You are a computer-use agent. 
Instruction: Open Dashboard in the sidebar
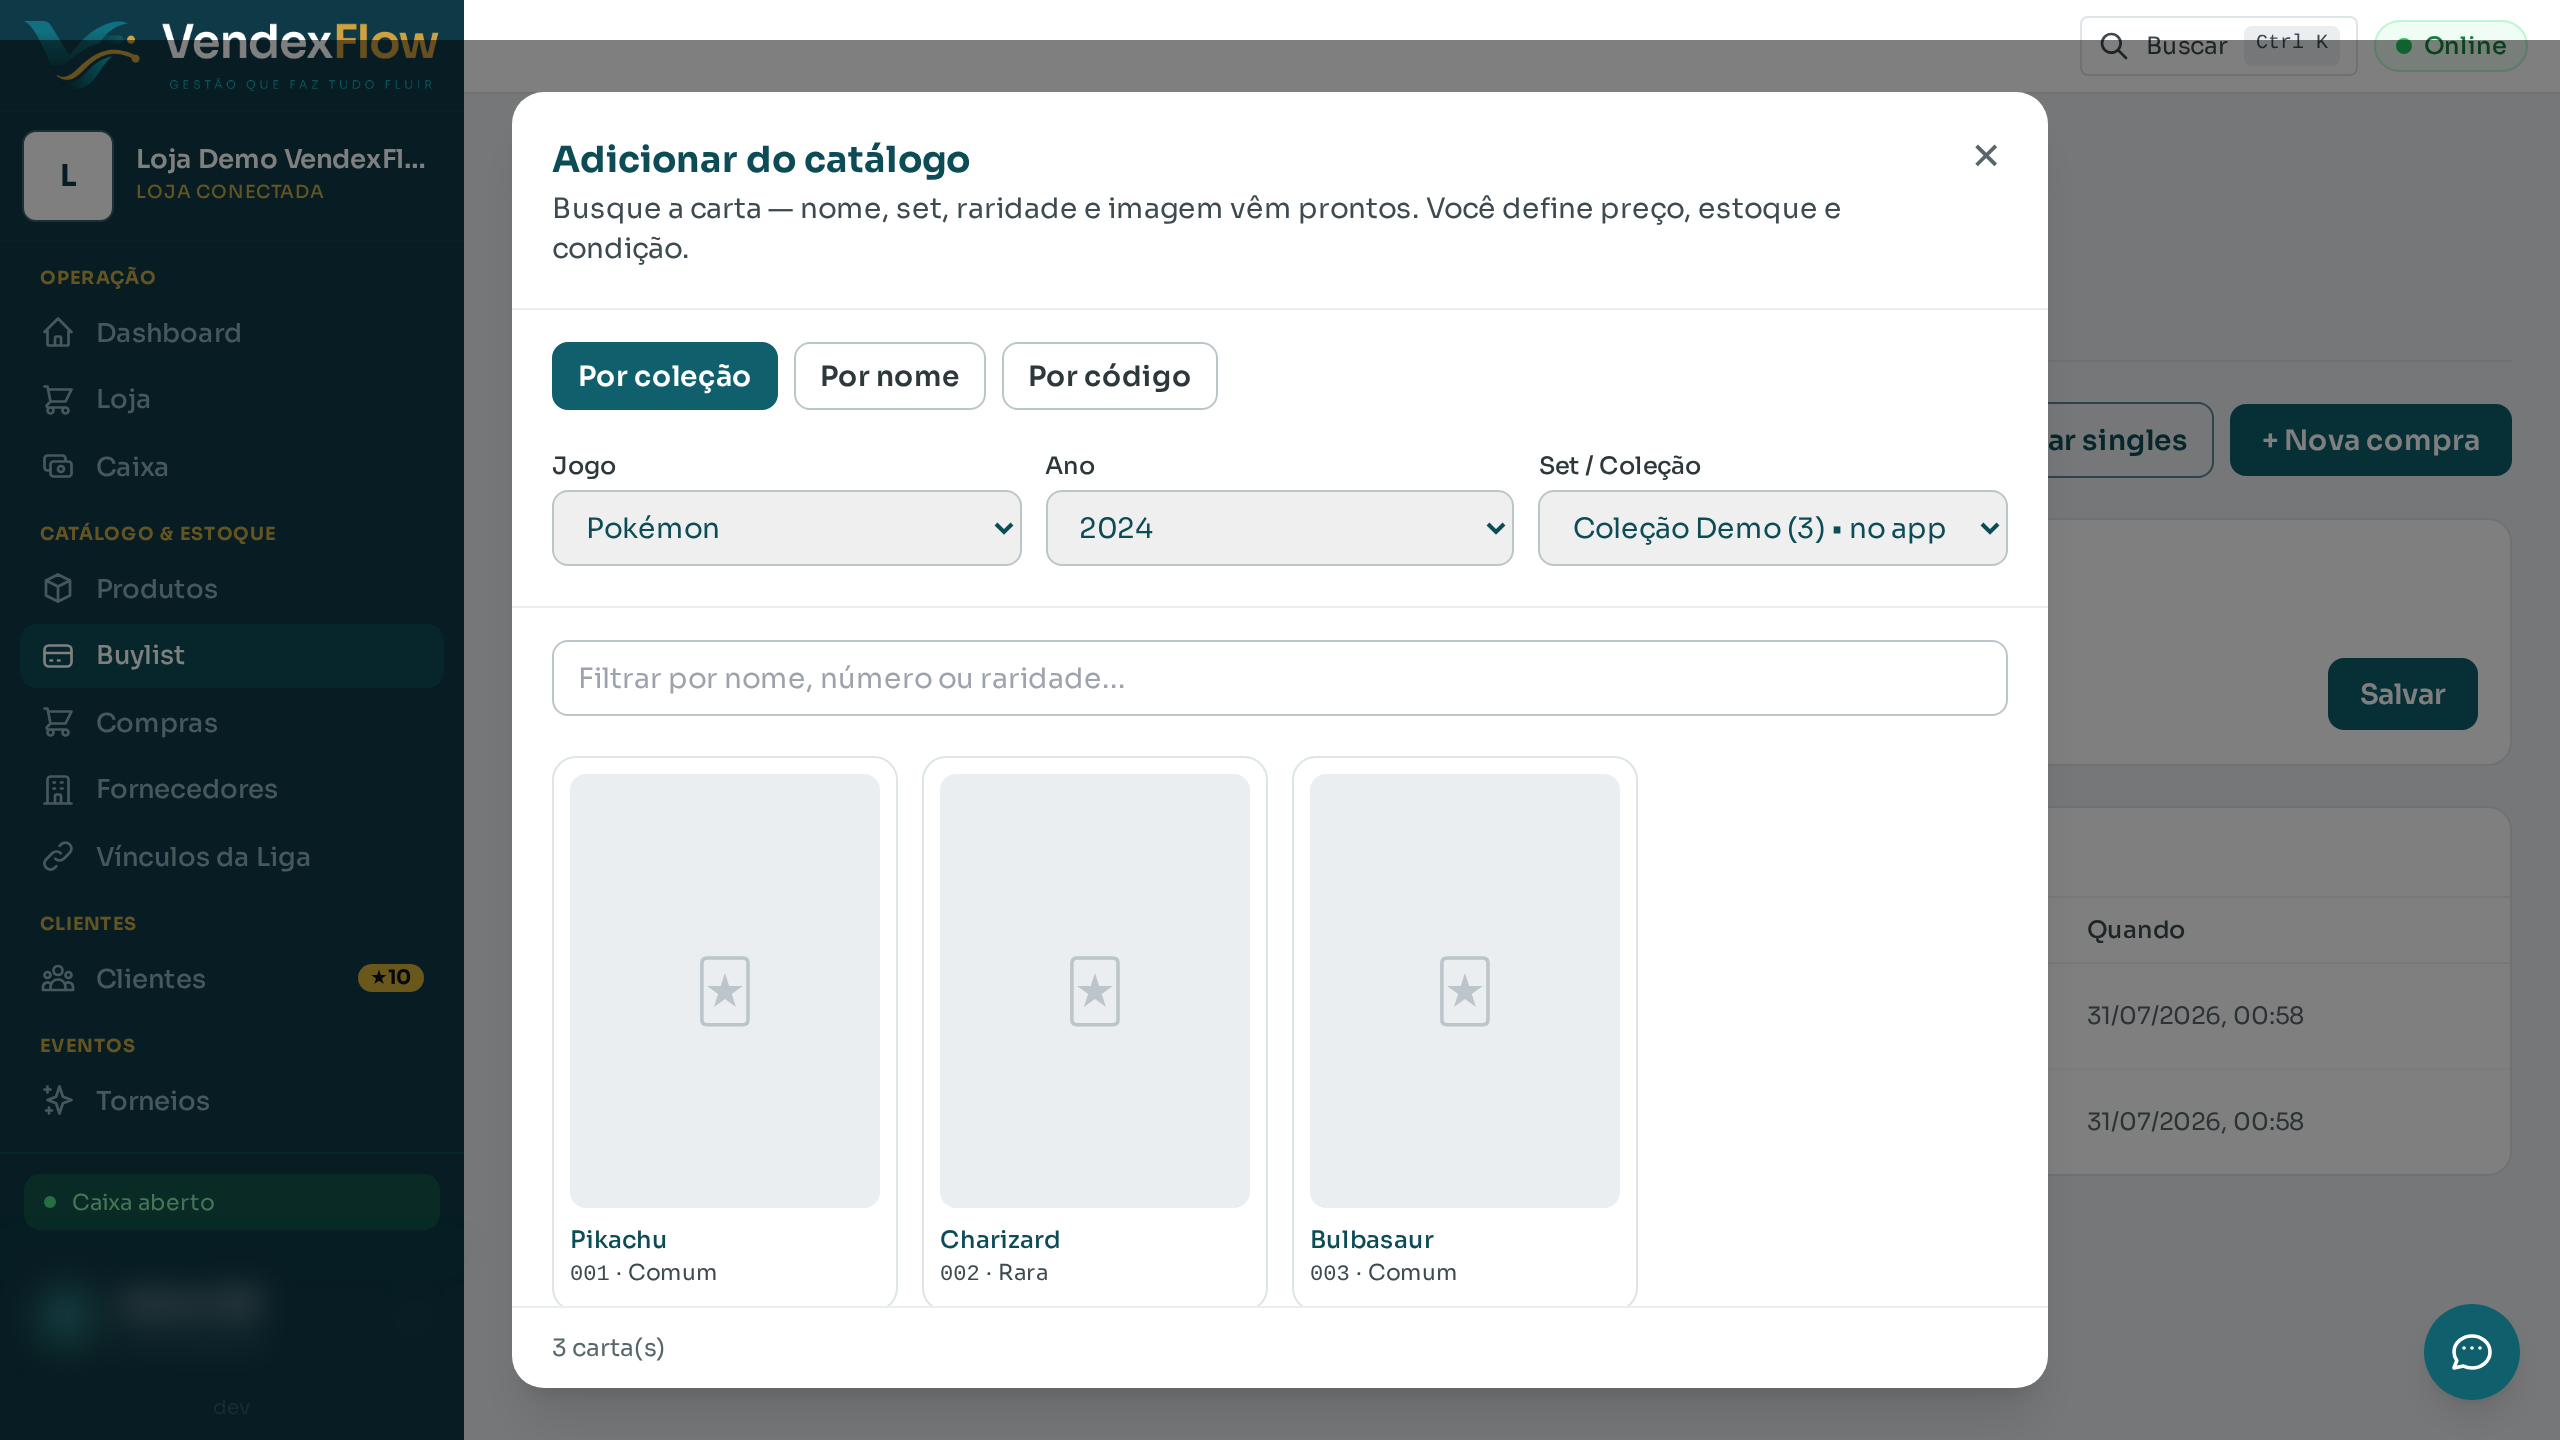pos(232,333)
